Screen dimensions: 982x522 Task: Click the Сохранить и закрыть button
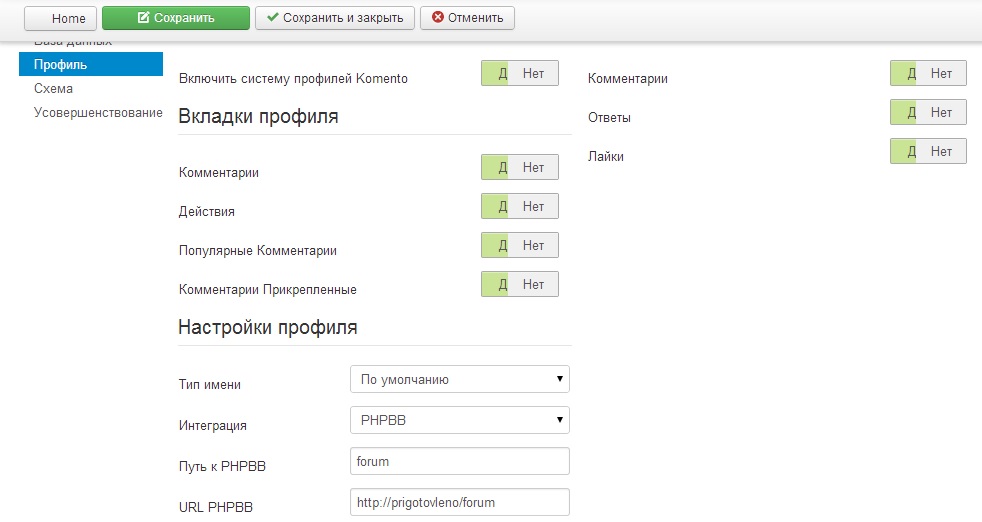coord(335,18)
